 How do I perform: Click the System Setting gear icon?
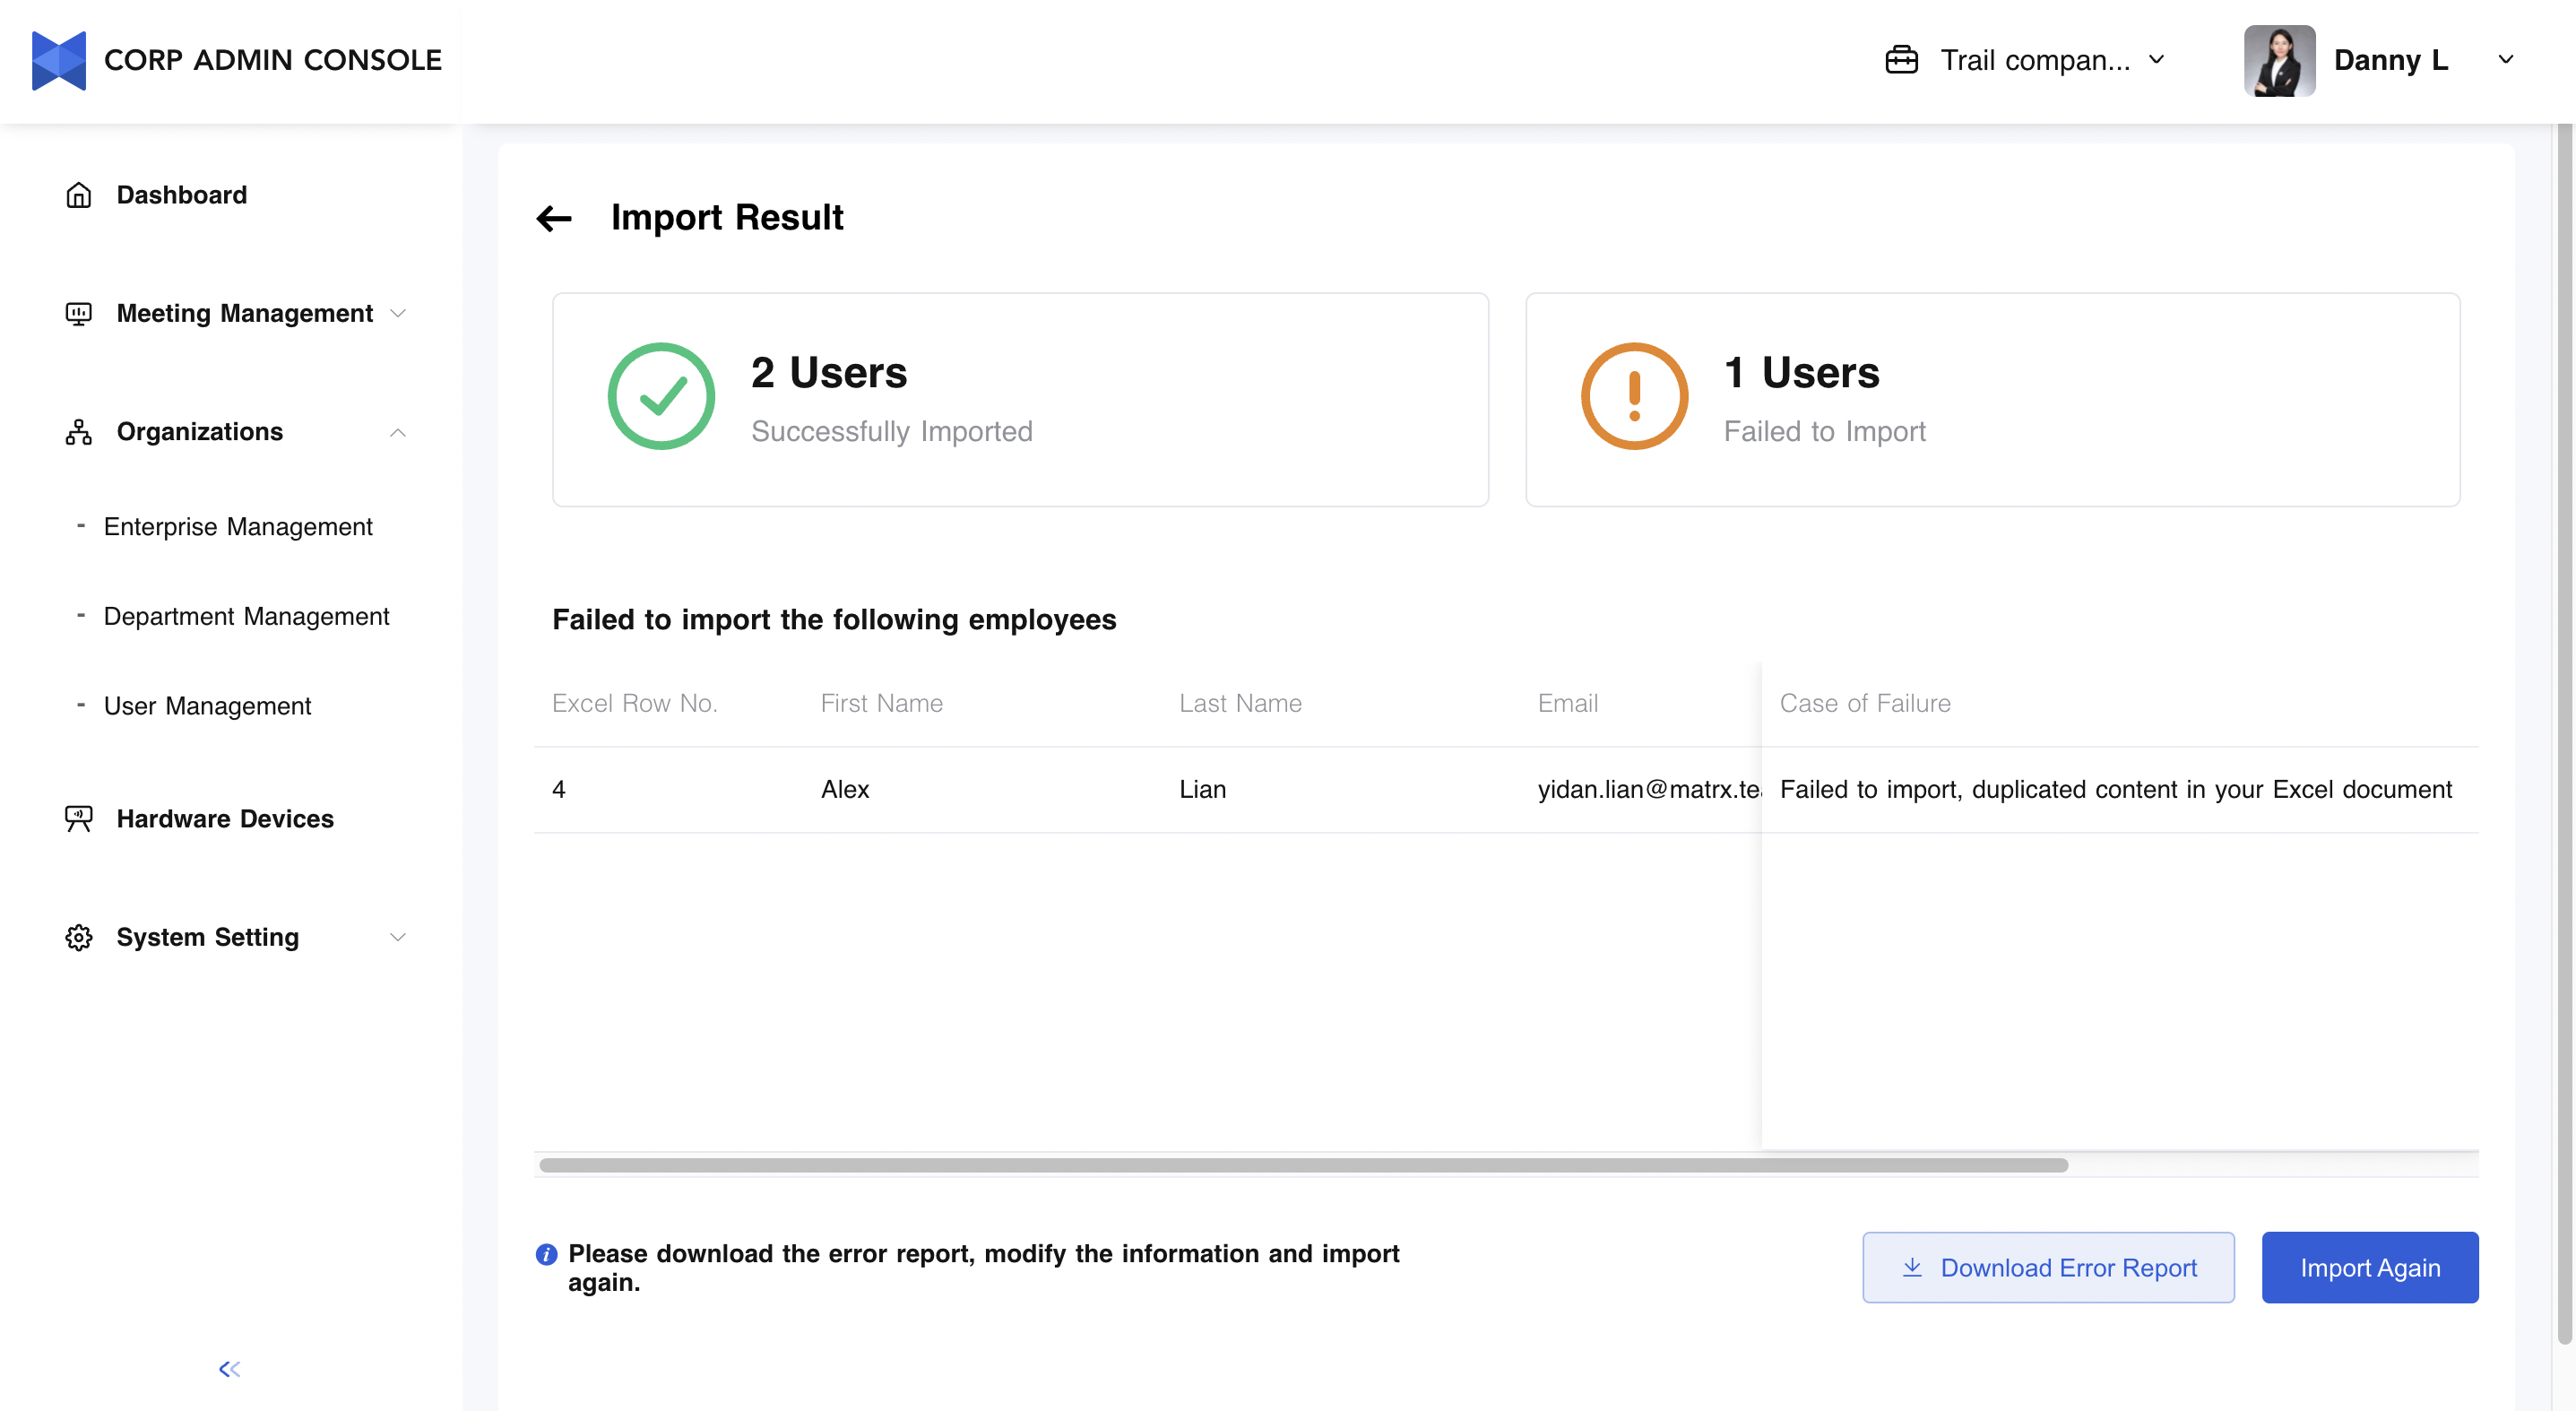(78, 937)
